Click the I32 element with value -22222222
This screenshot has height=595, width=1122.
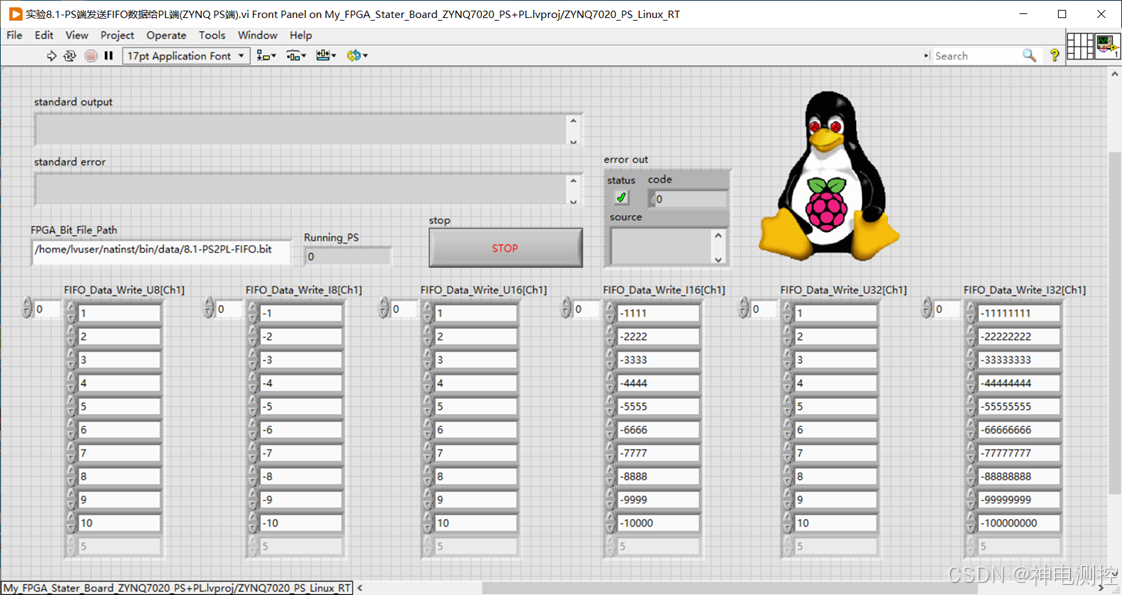[x=1019, y=336]
